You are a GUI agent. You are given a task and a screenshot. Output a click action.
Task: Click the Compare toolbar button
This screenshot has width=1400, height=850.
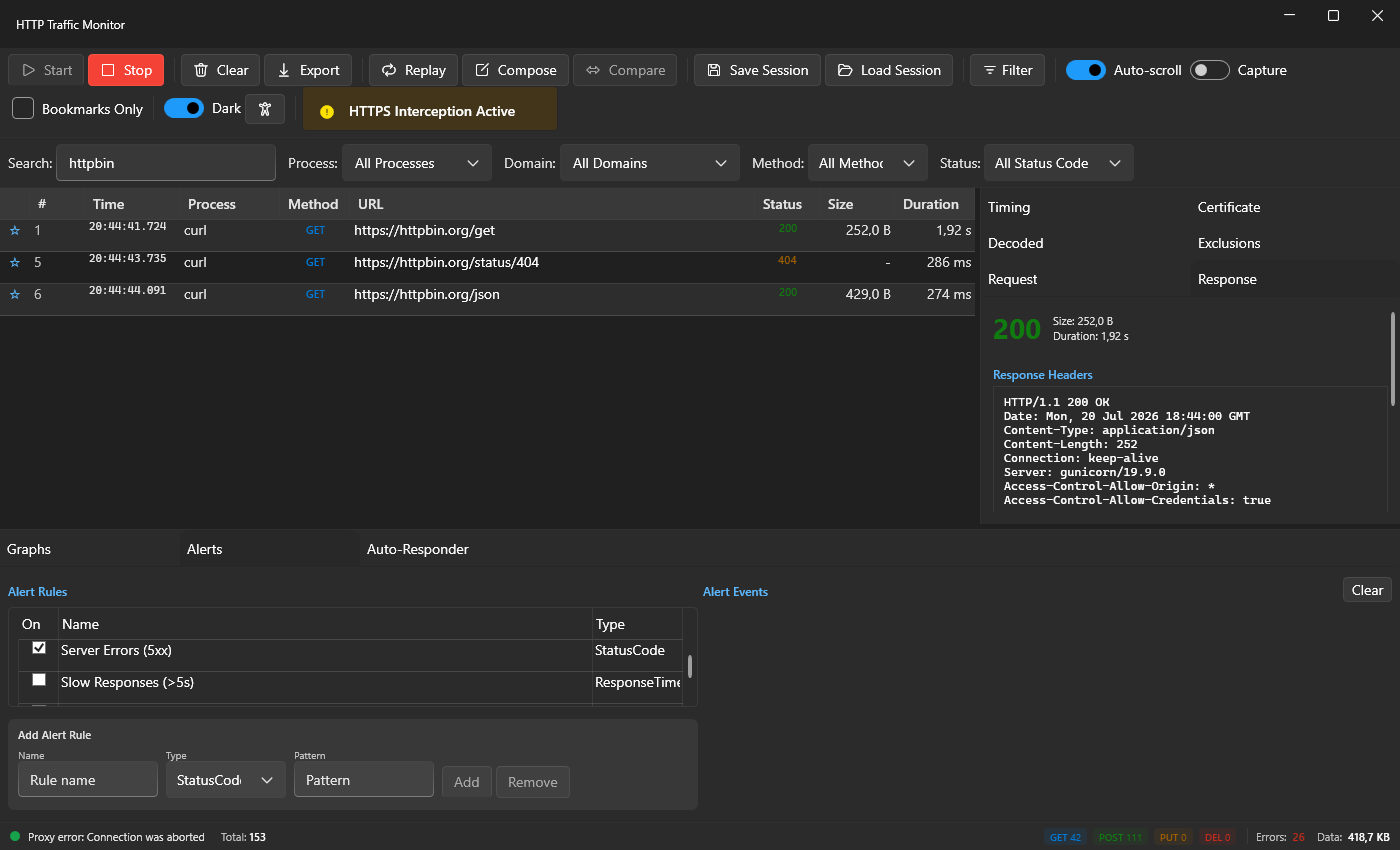pyautogui.click(x=625, y=70)
